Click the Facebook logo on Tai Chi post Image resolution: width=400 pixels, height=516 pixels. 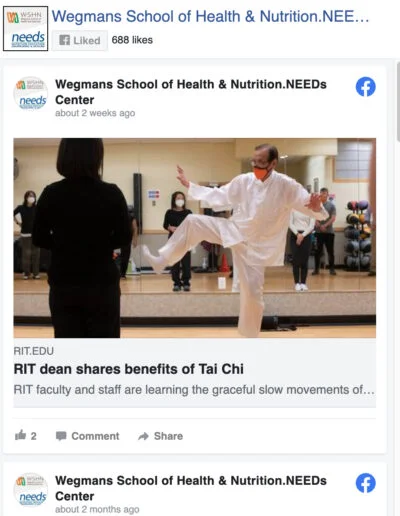(x=365, y=87)
